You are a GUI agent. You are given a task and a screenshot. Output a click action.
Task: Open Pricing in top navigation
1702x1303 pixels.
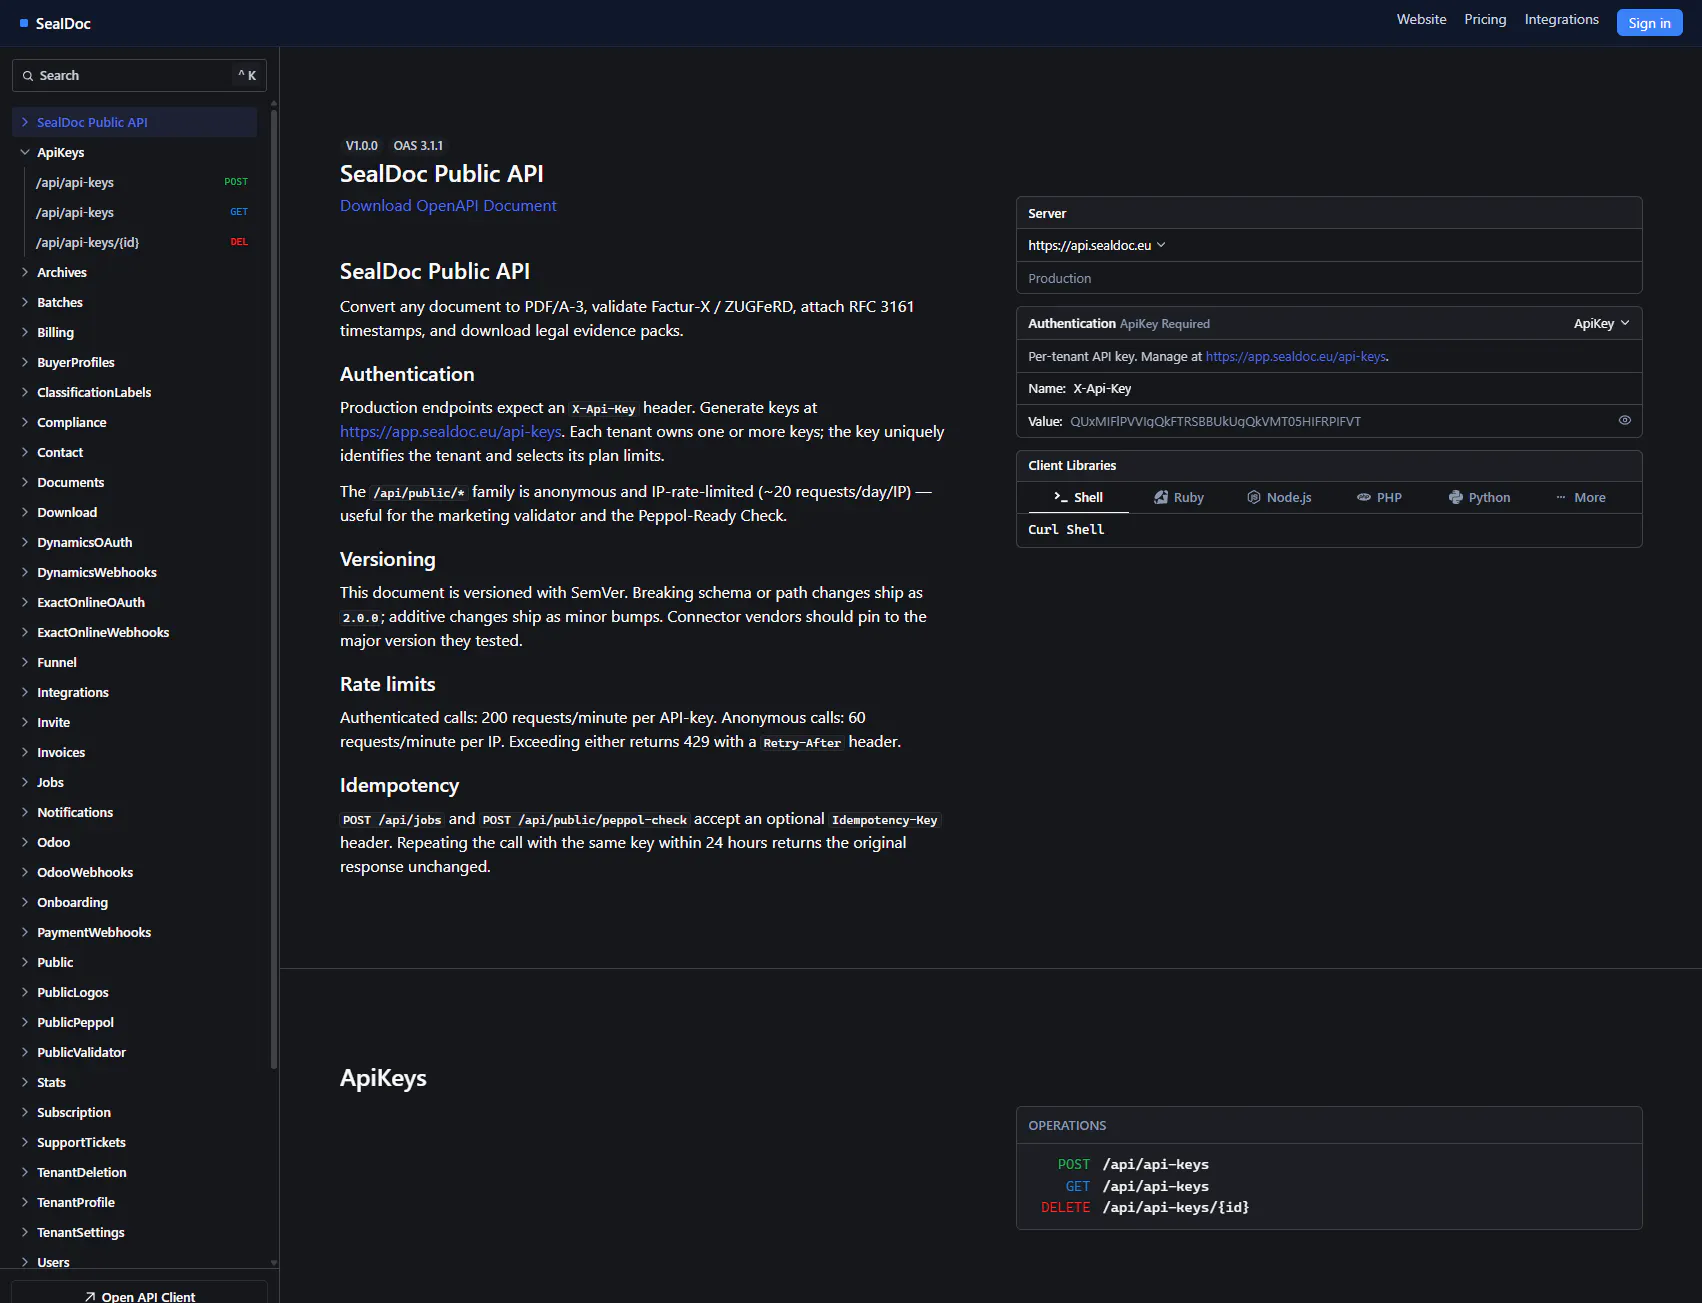[1485, 19]
